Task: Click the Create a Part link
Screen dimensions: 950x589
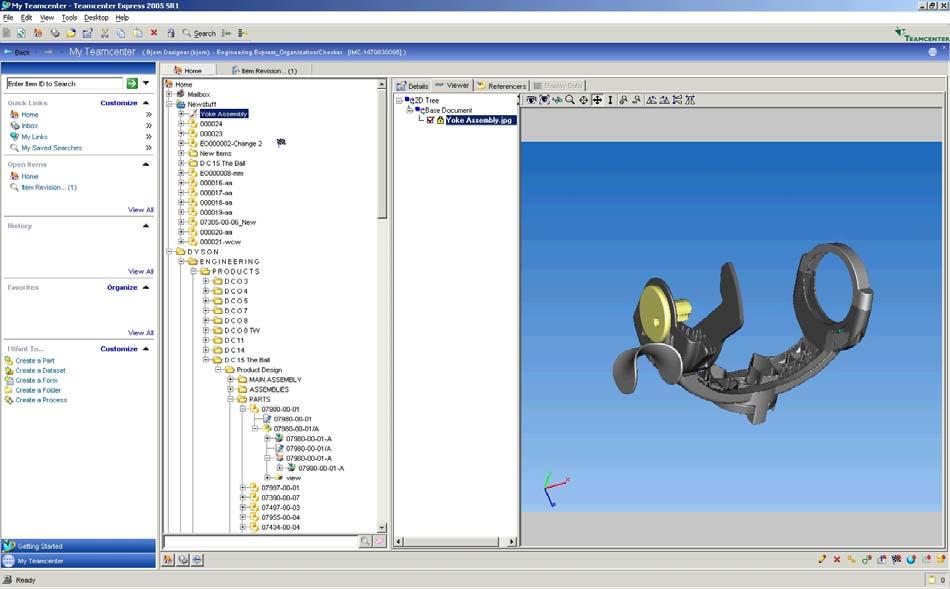Action: (x=35, y=361)
